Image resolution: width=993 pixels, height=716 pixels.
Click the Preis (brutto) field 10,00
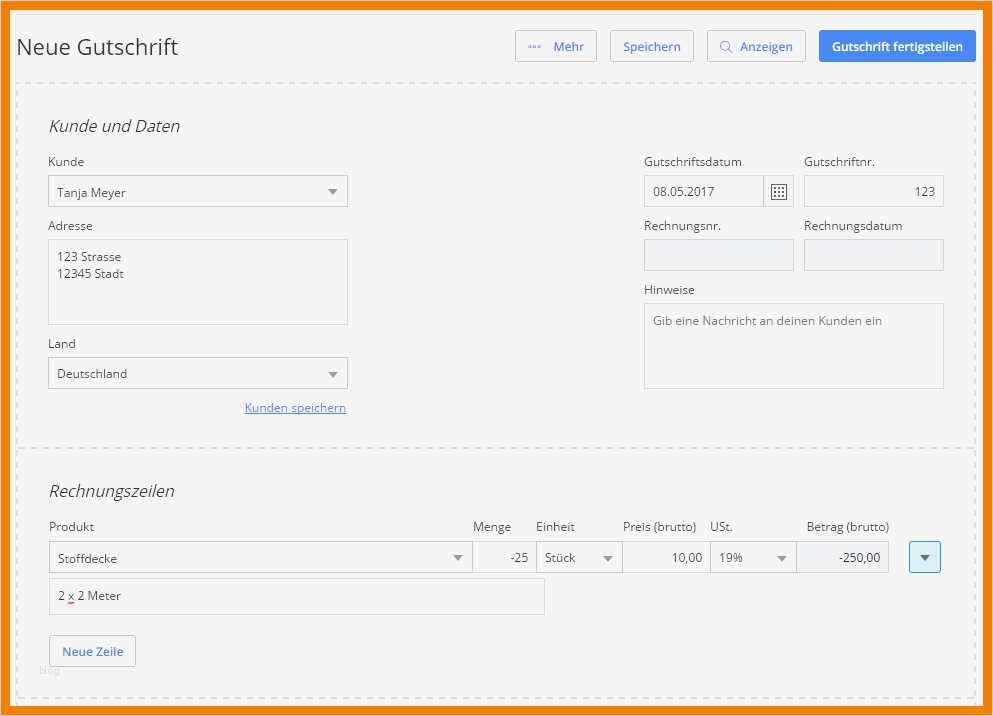pos(665,558)
